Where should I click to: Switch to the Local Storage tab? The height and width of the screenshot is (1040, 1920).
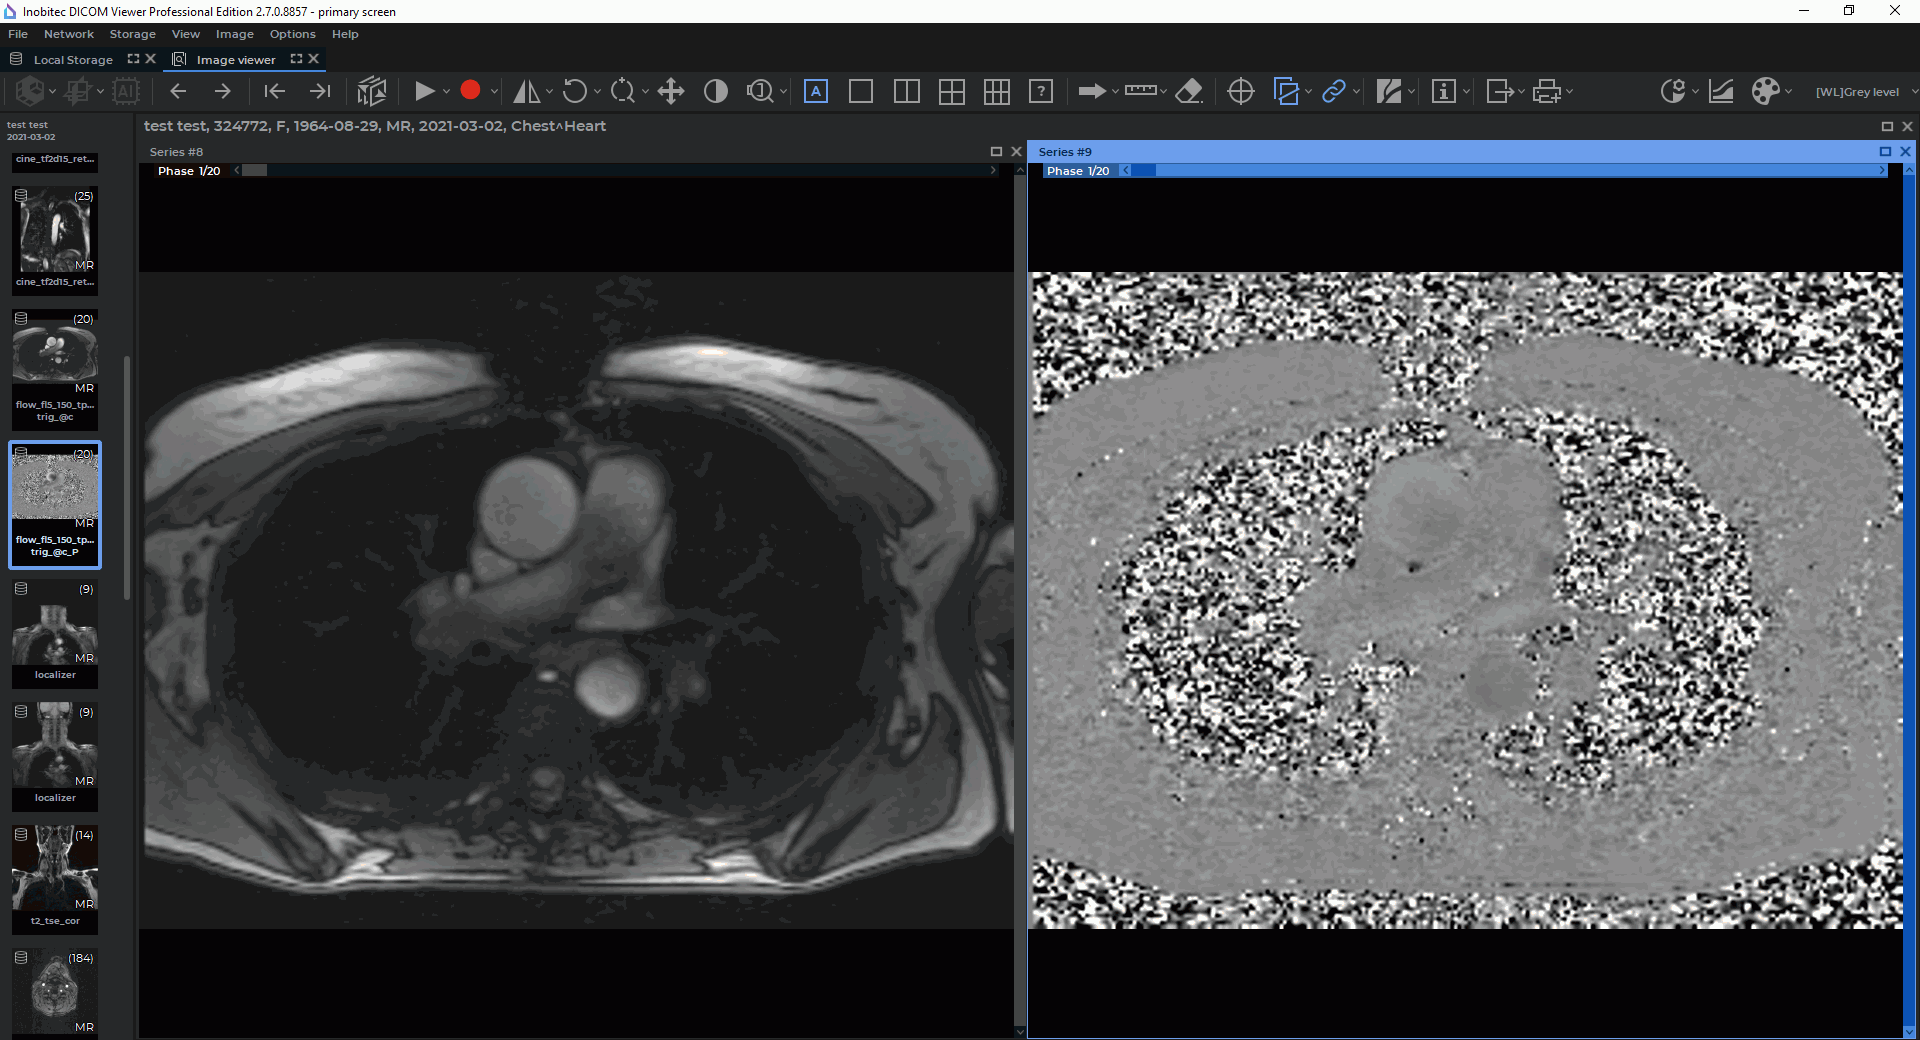coord(73,60)
